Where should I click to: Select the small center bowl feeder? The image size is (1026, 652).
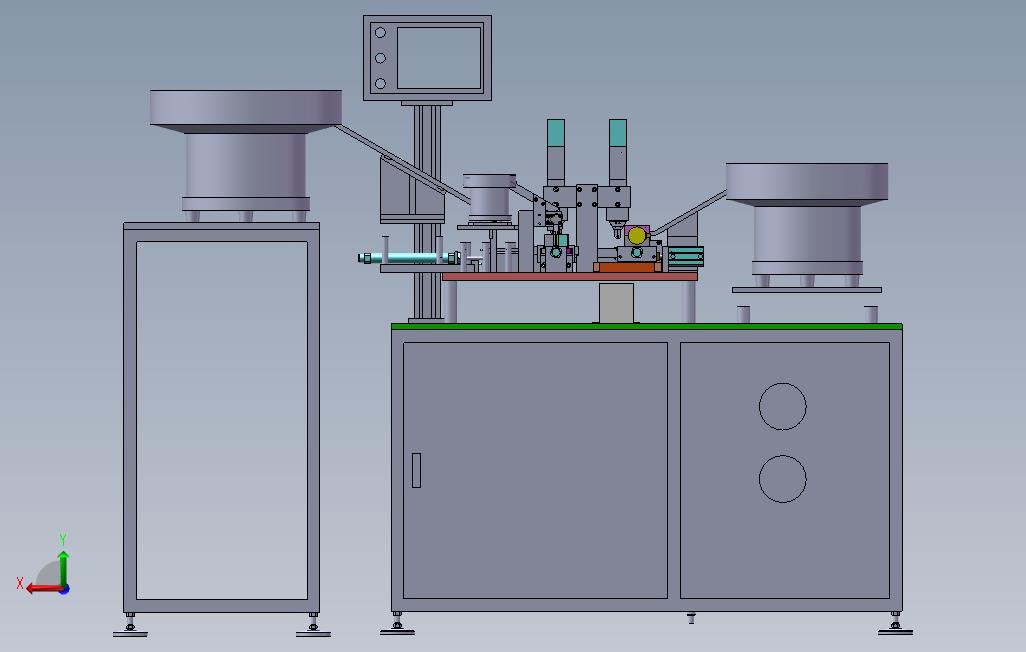(489, 198)
